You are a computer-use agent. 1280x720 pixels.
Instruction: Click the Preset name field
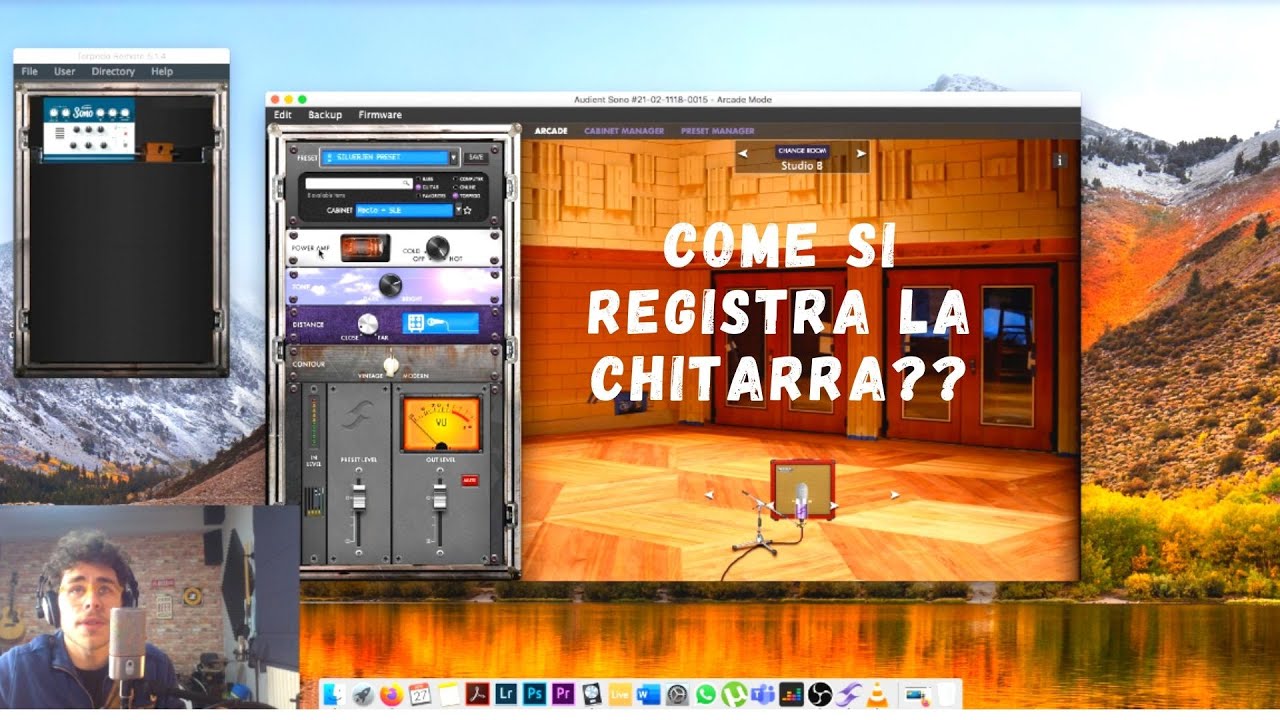pyautogui.click(x=385, y=157)
